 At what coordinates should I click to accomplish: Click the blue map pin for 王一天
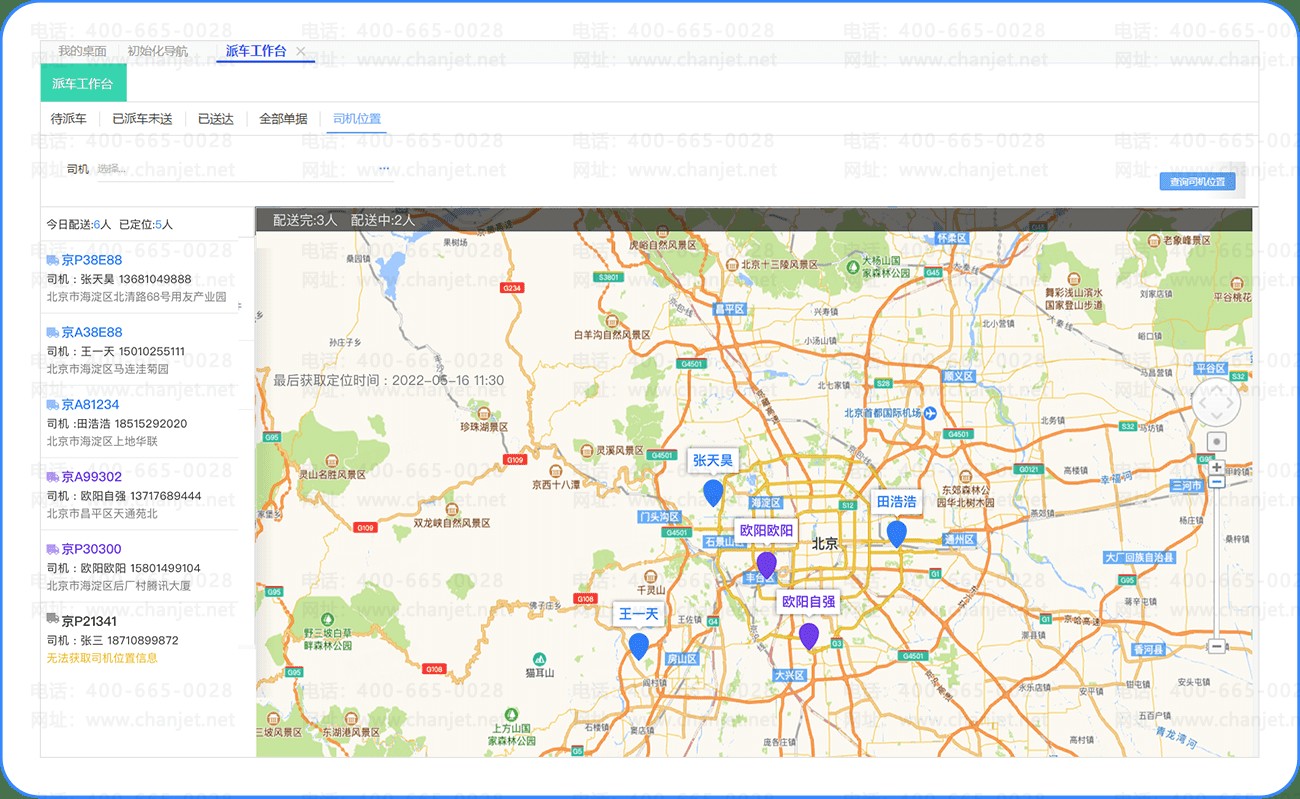(x=638, y=646)
